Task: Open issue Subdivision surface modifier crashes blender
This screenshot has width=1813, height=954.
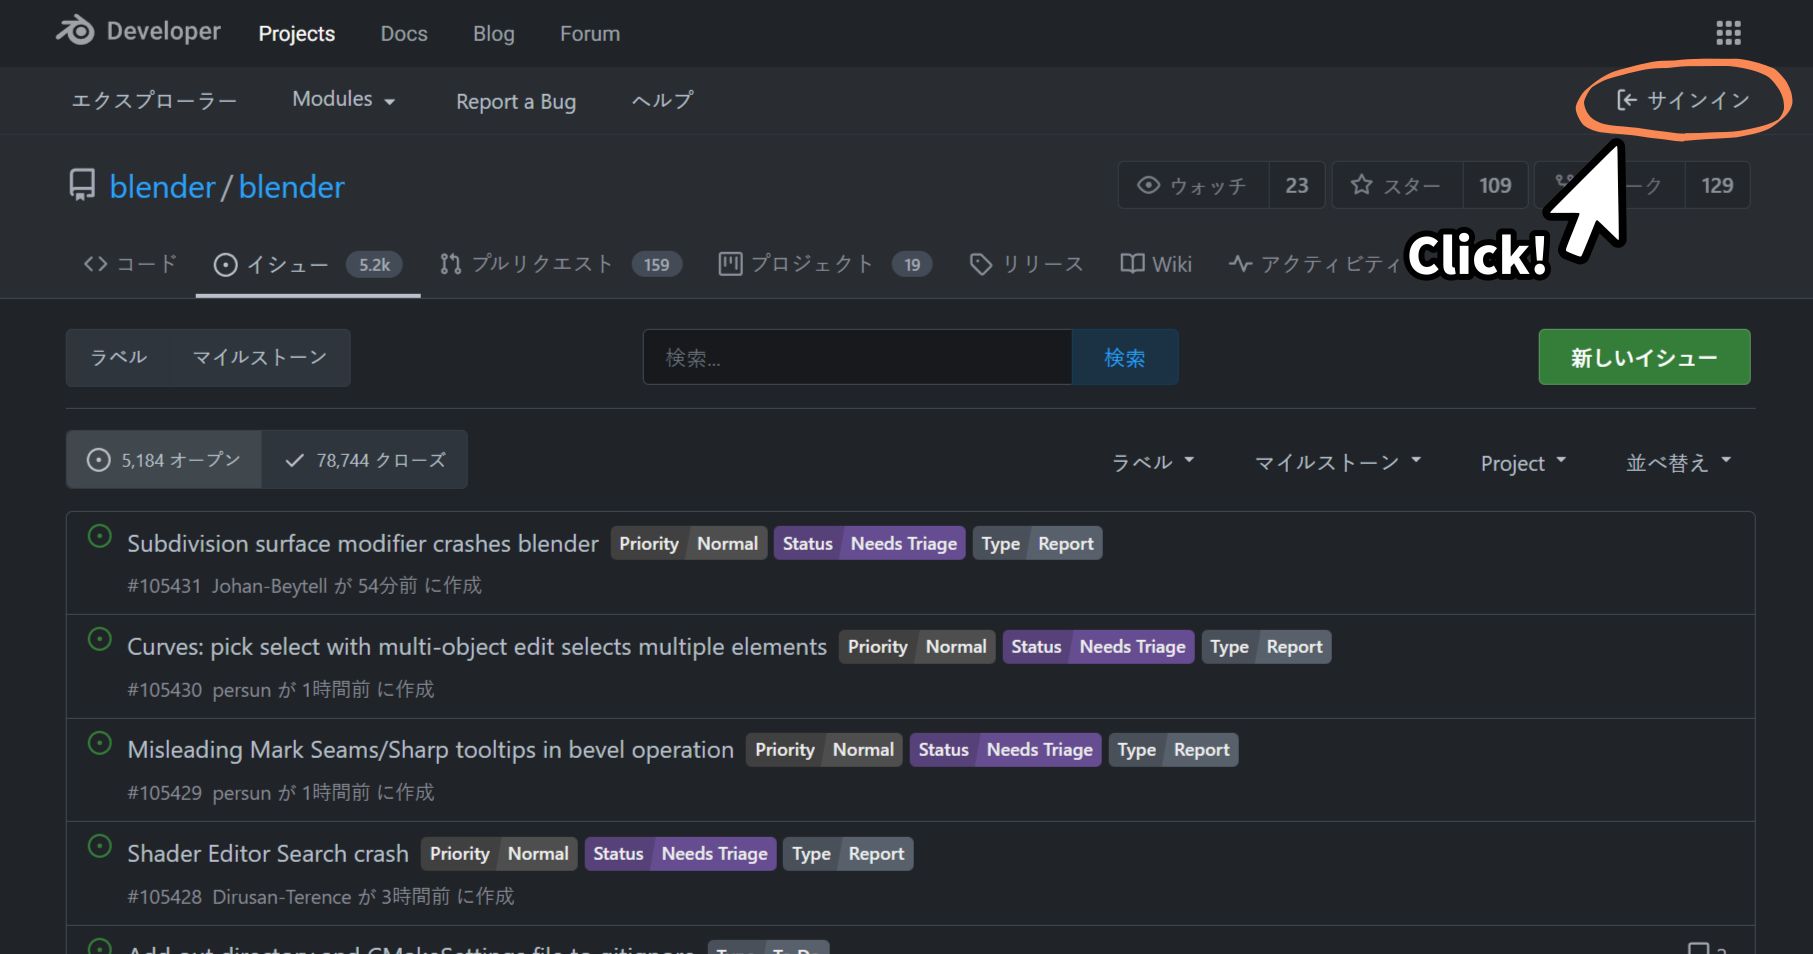Action: [x=363, y=543]
